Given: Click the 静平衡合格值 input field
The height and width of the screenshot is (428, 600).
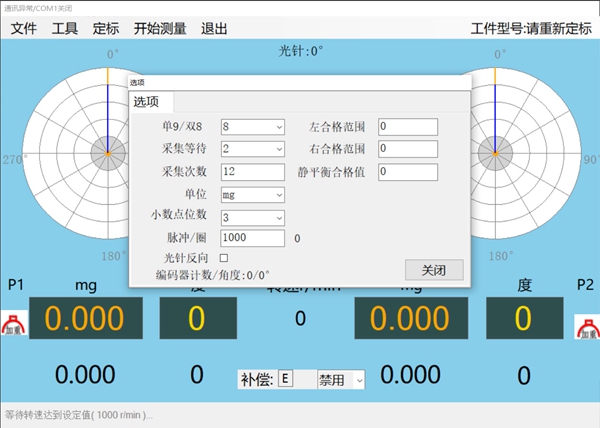Looking at the screenshot, I should [407, 172].
